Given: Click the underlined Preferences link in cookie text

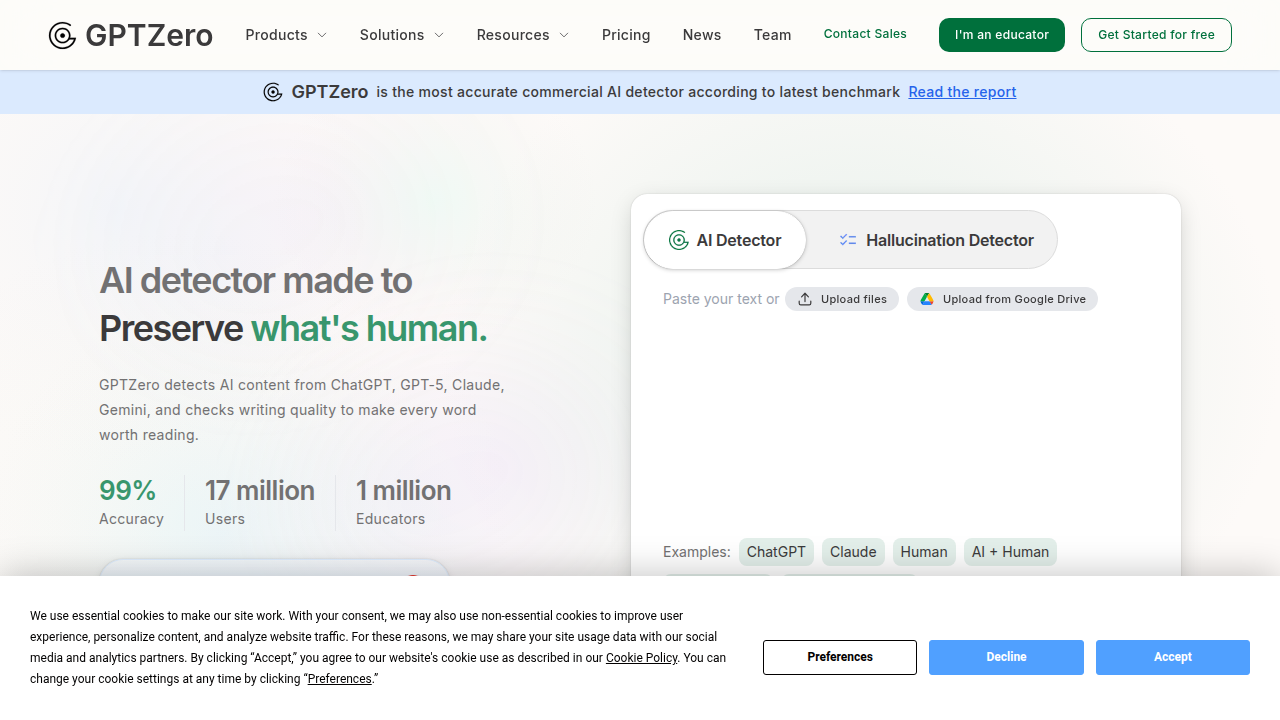Looking at the screenshot, I should click(x=340, y=679).
